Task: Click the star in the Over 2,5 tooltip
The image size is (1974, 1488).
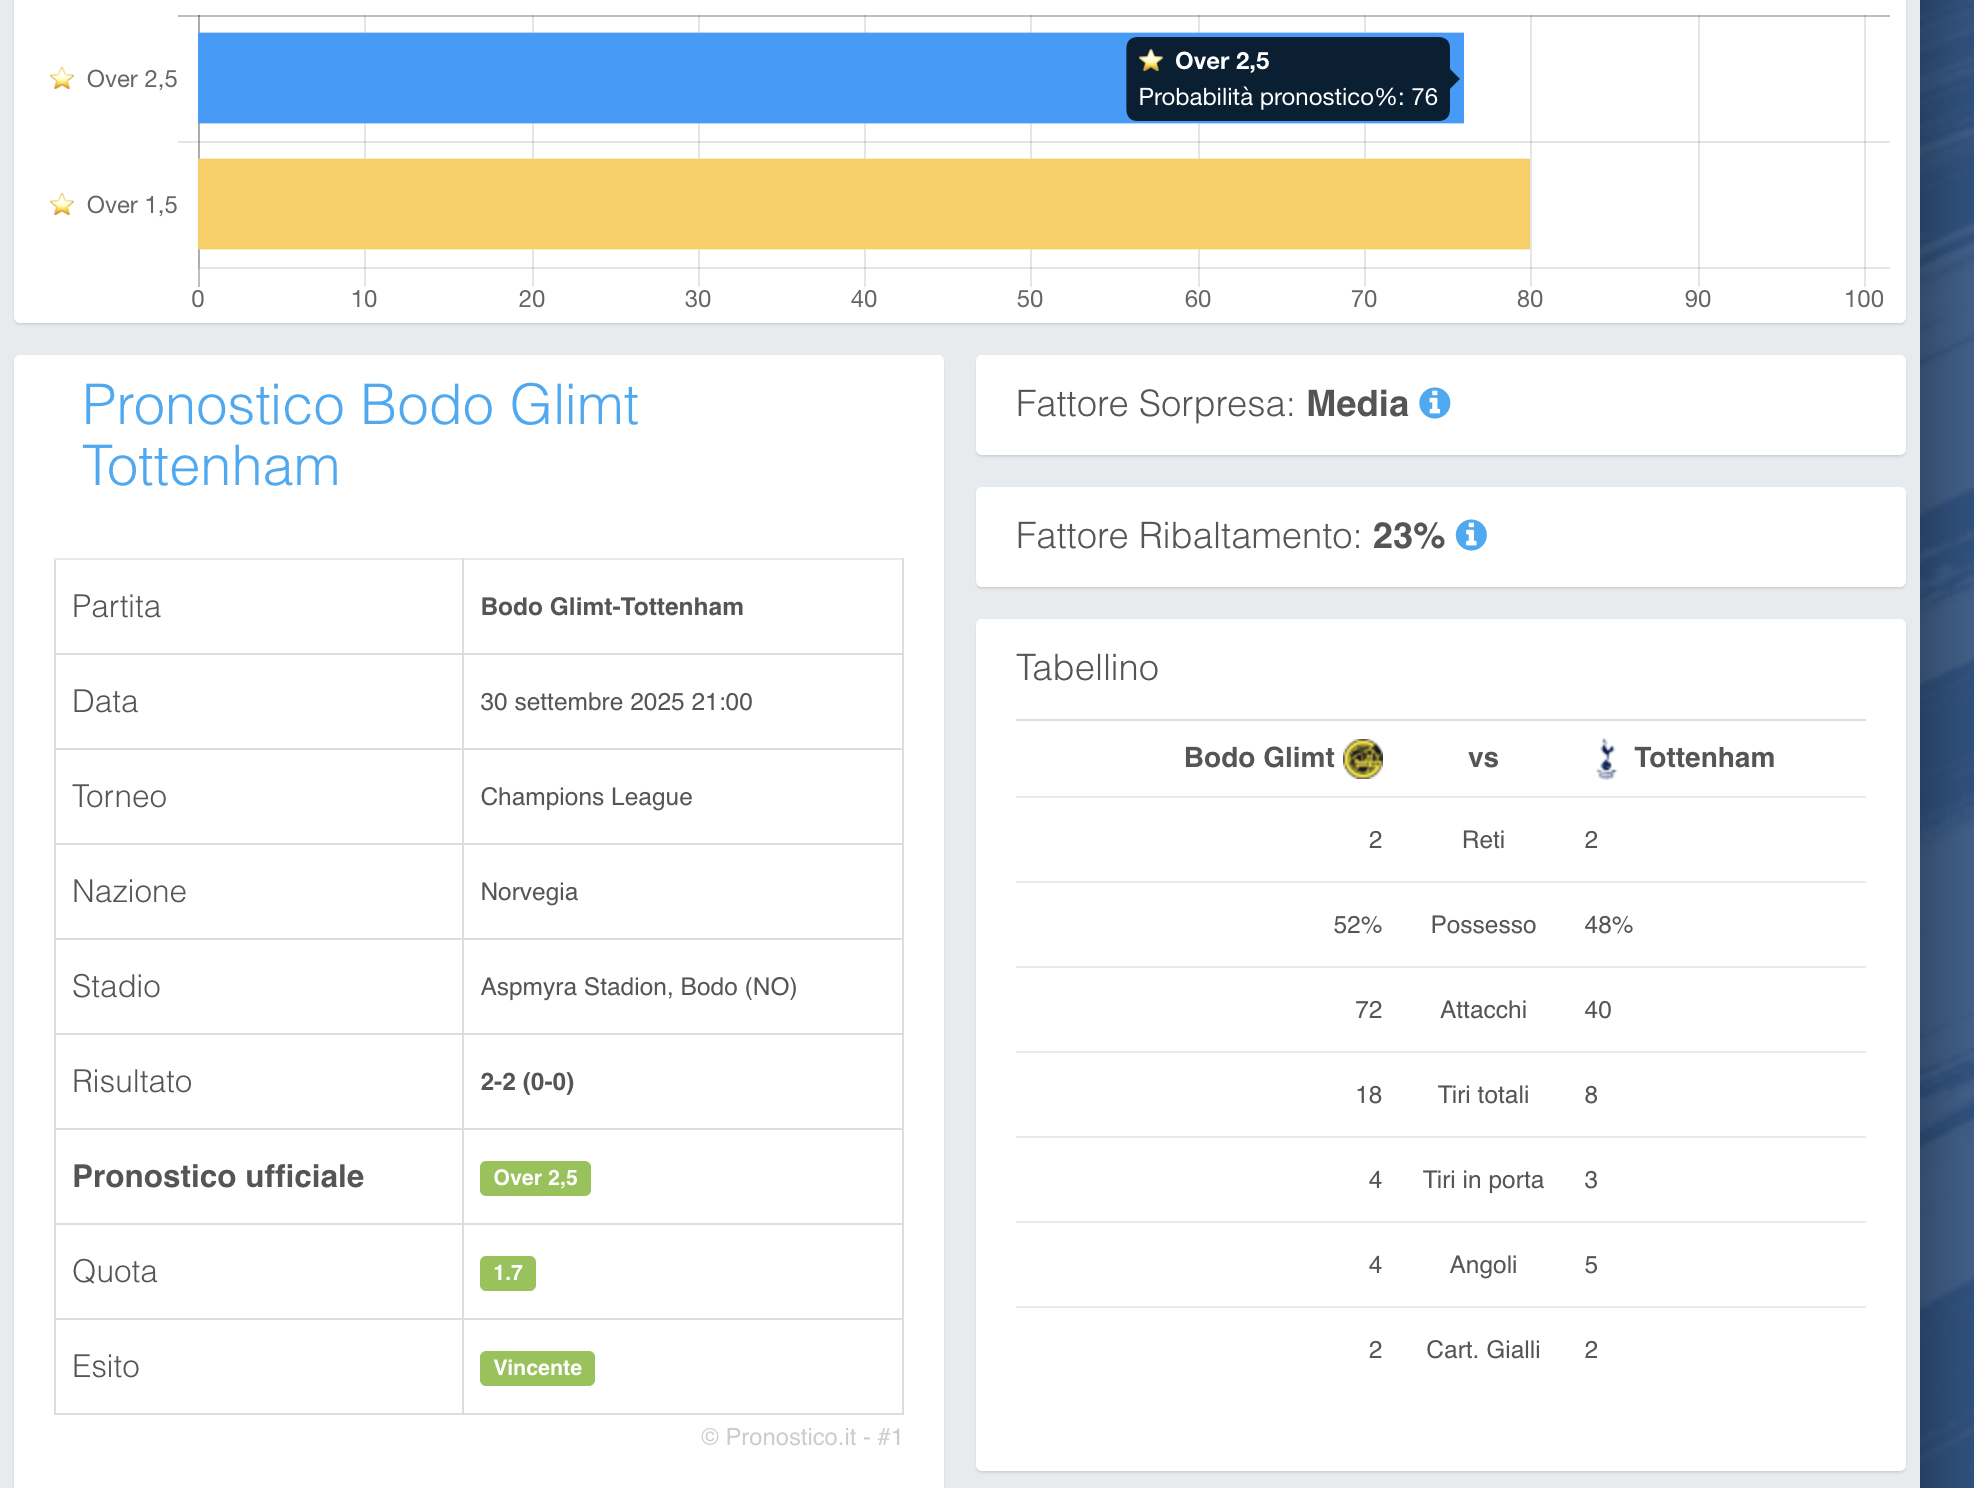Action: click(1151, 61)
